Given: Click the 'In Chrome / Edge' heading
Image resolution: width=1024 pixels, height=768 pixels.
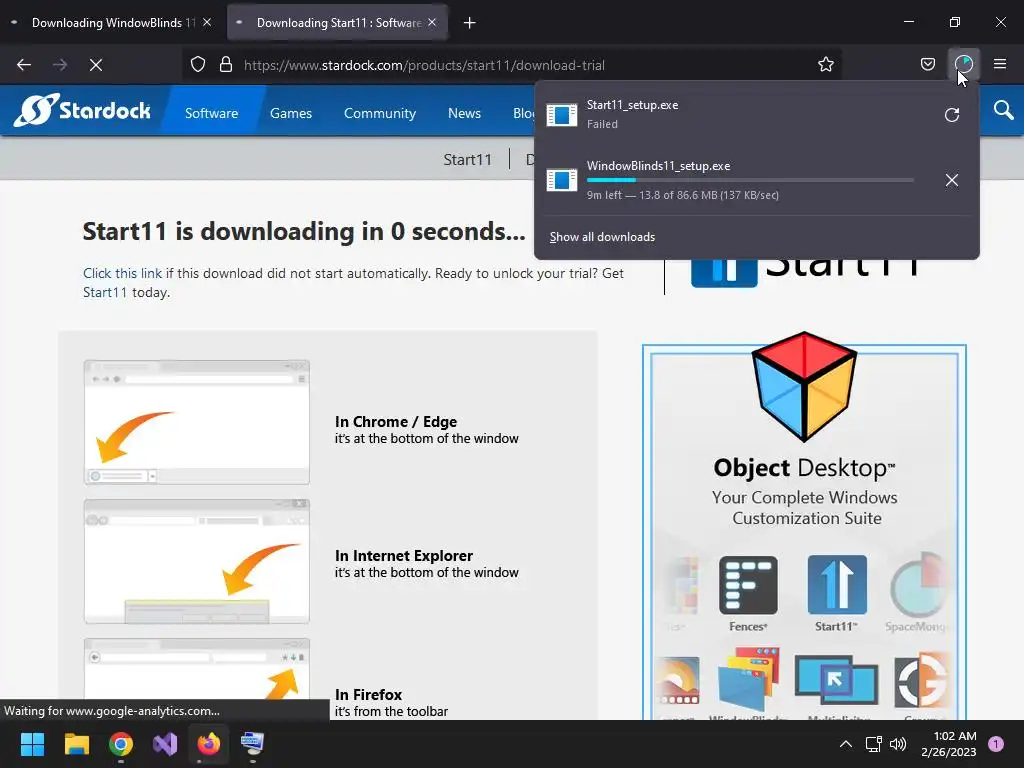Looking at the screenshot, I should (x=396, y=422).
